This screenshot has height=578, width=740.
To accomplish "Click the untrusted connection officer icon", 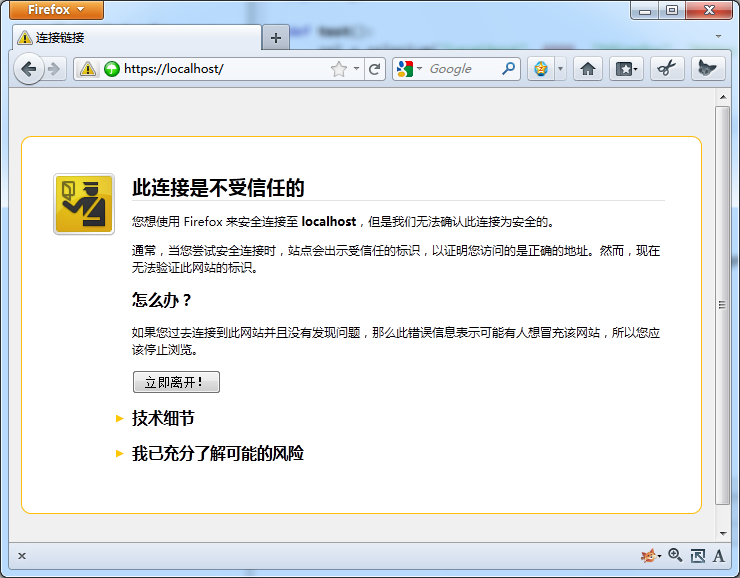I will click(x=84, y=204).
